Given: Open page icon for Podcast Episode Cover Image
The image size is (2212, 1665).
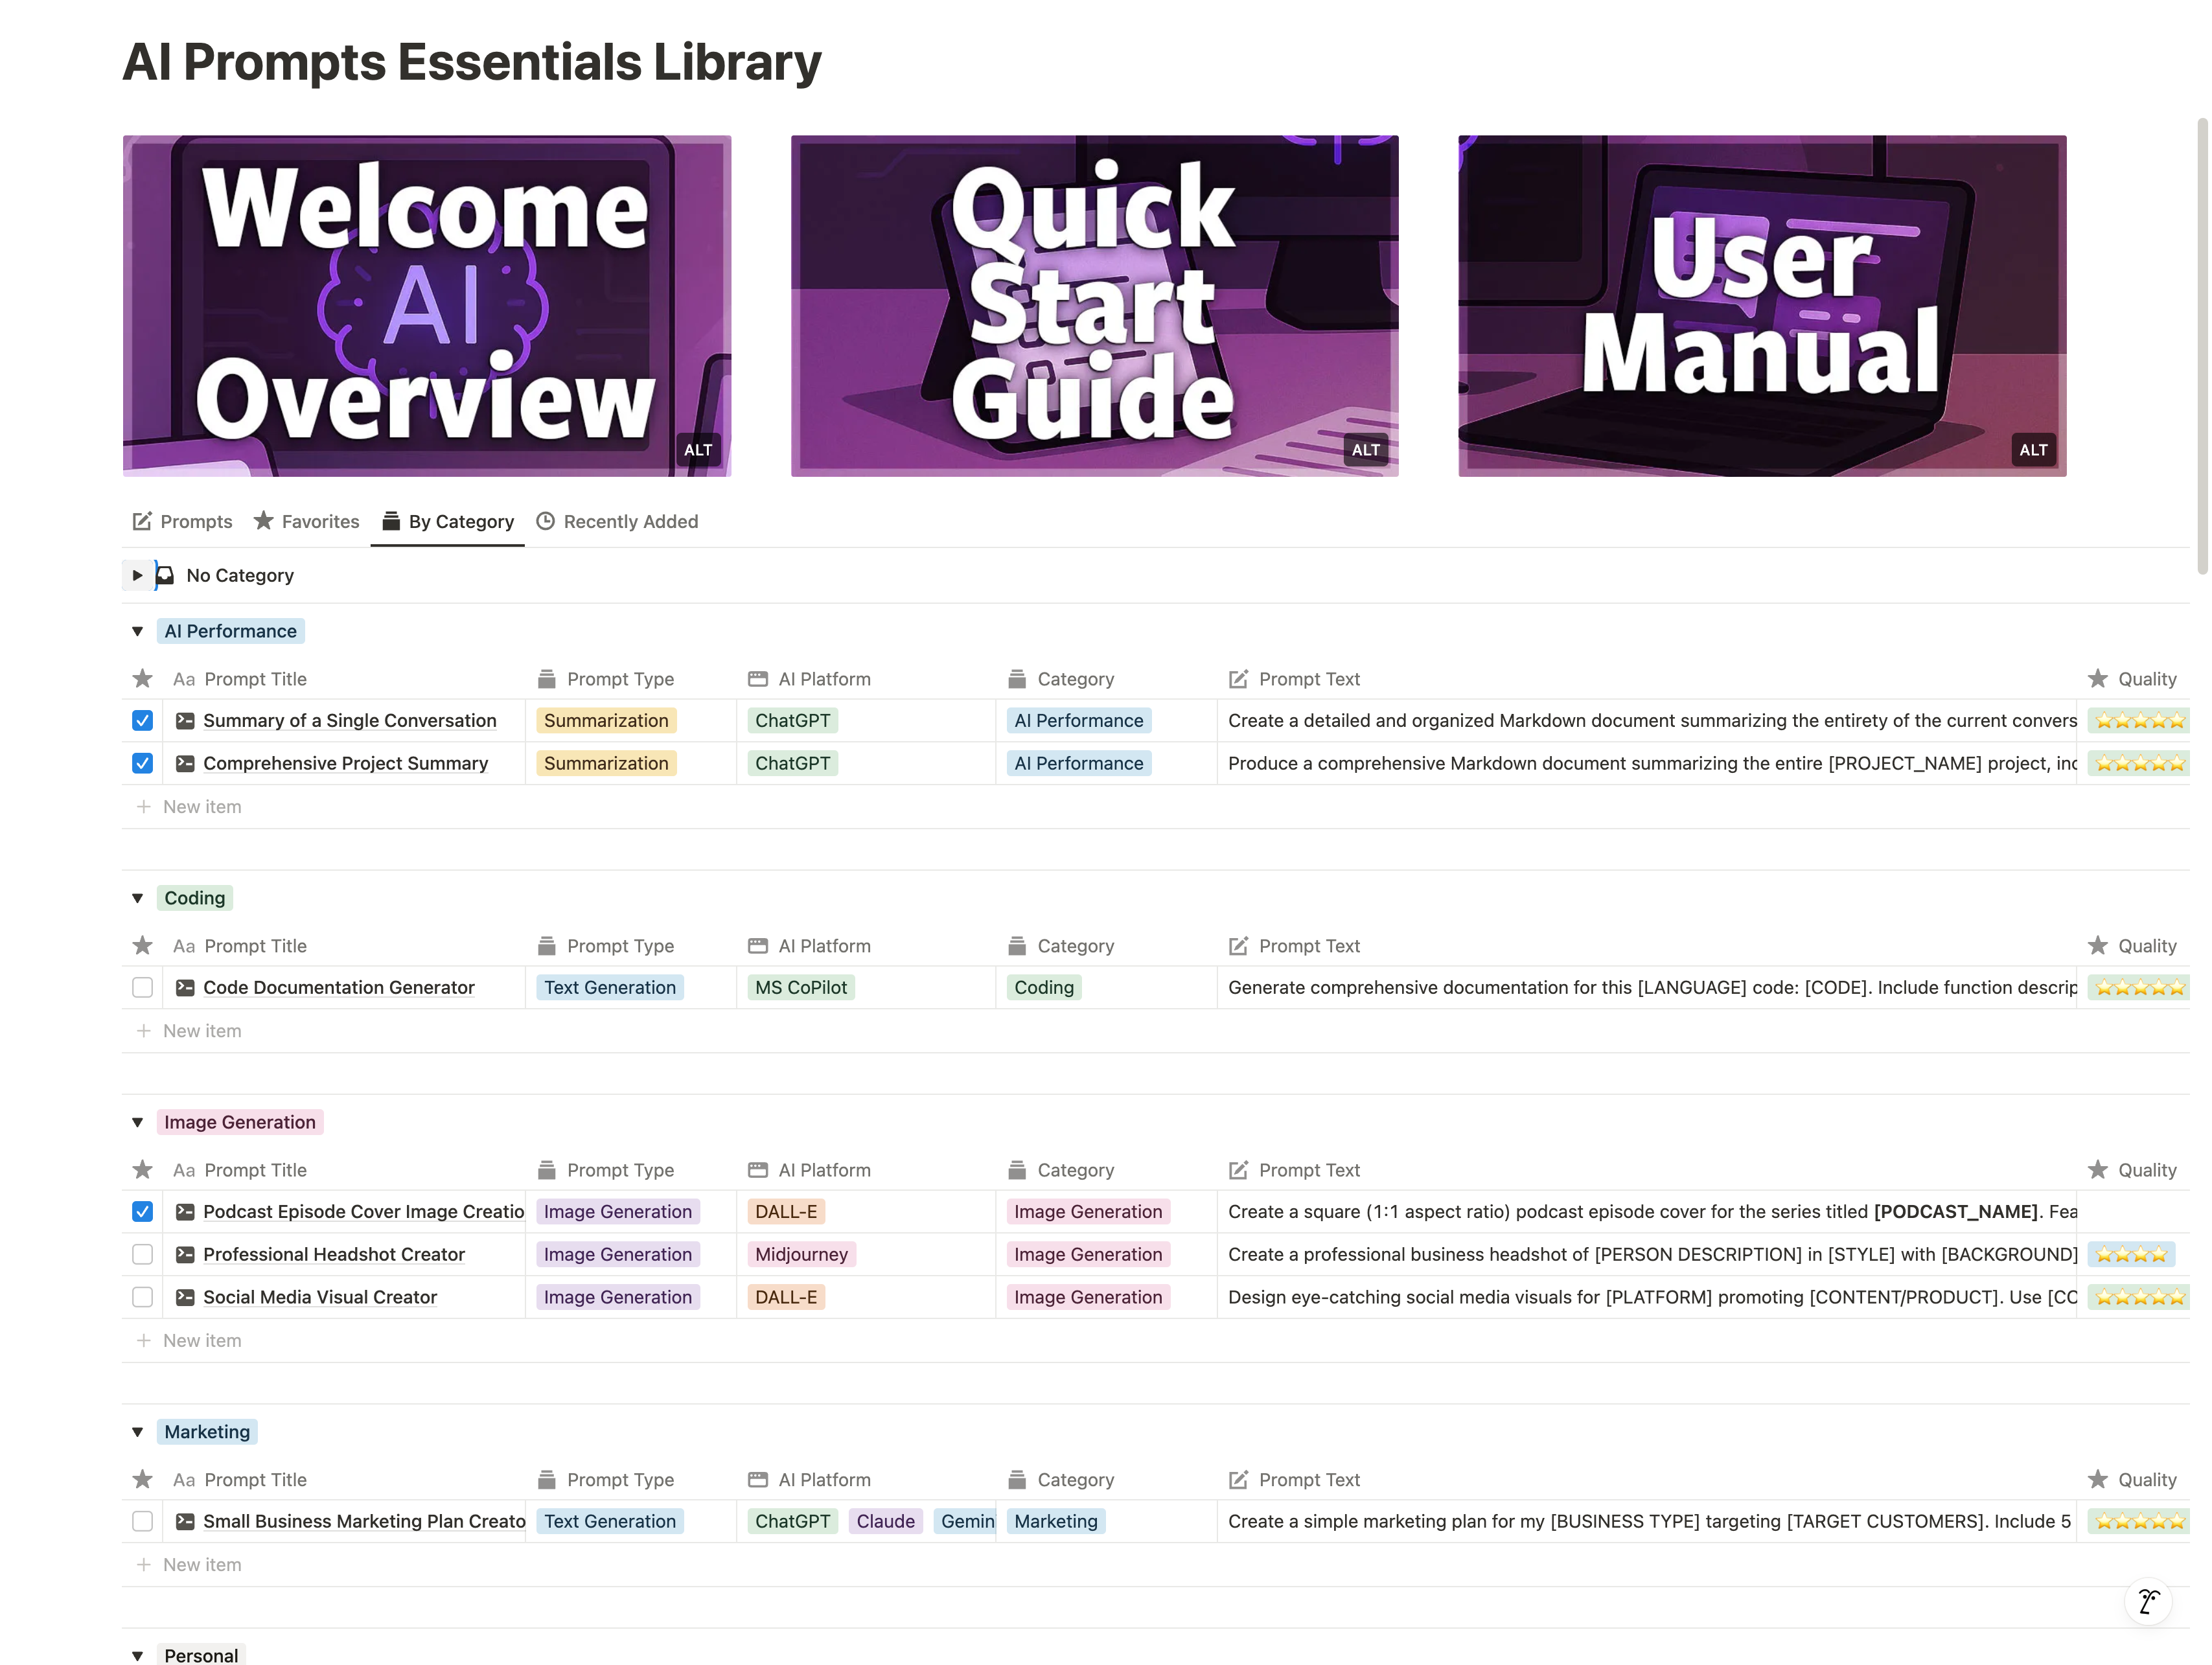Looking at the screenshot, I should [185, 1211].
